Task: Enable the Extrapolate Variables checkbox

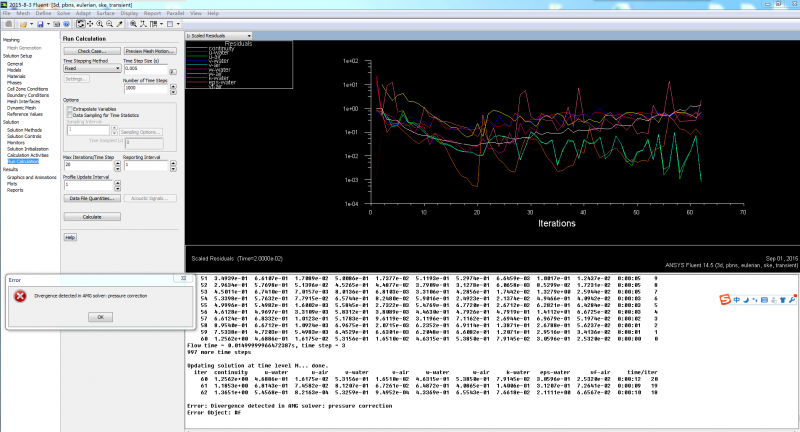Action: pyautogui.click(x=68, y=108)
